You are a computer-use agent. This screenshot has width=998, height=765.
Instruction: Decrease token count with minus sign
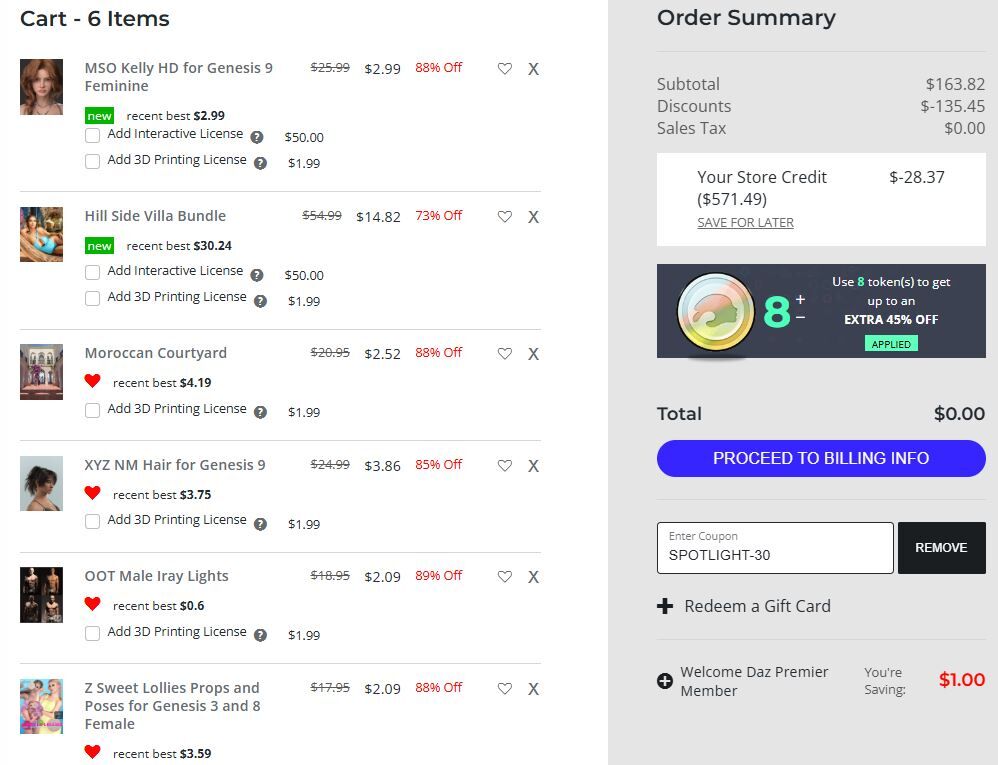800,318
